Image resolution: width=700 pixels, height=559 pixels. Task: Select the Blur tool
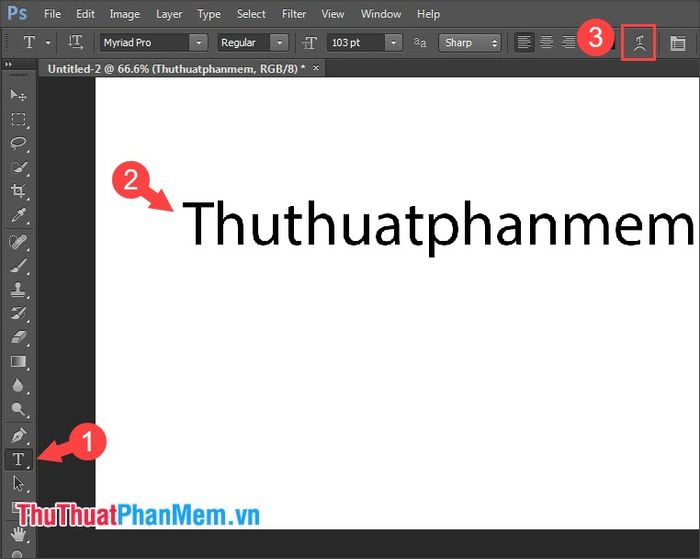(18, 385)
